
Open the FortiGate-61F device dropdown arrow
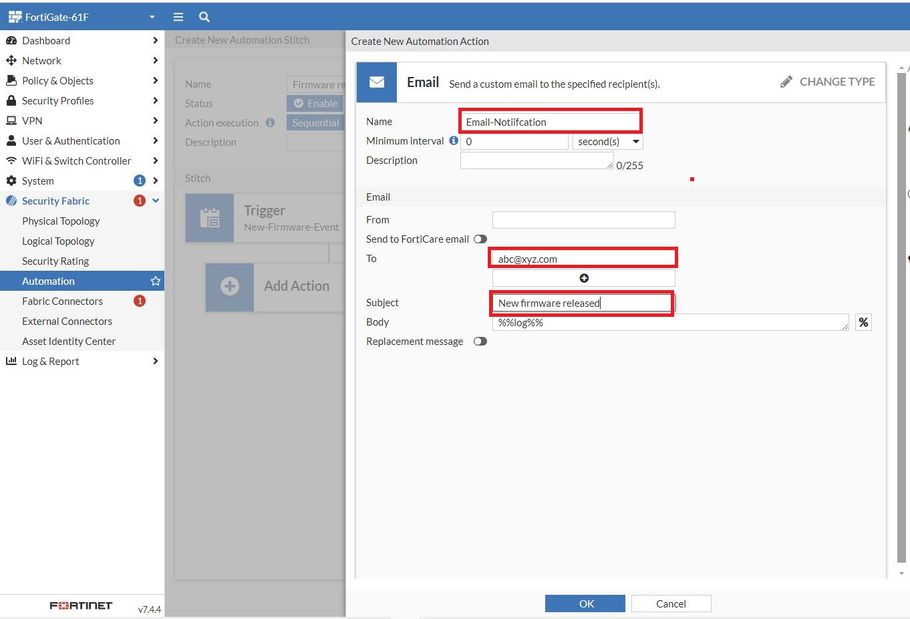pos(152,17)
